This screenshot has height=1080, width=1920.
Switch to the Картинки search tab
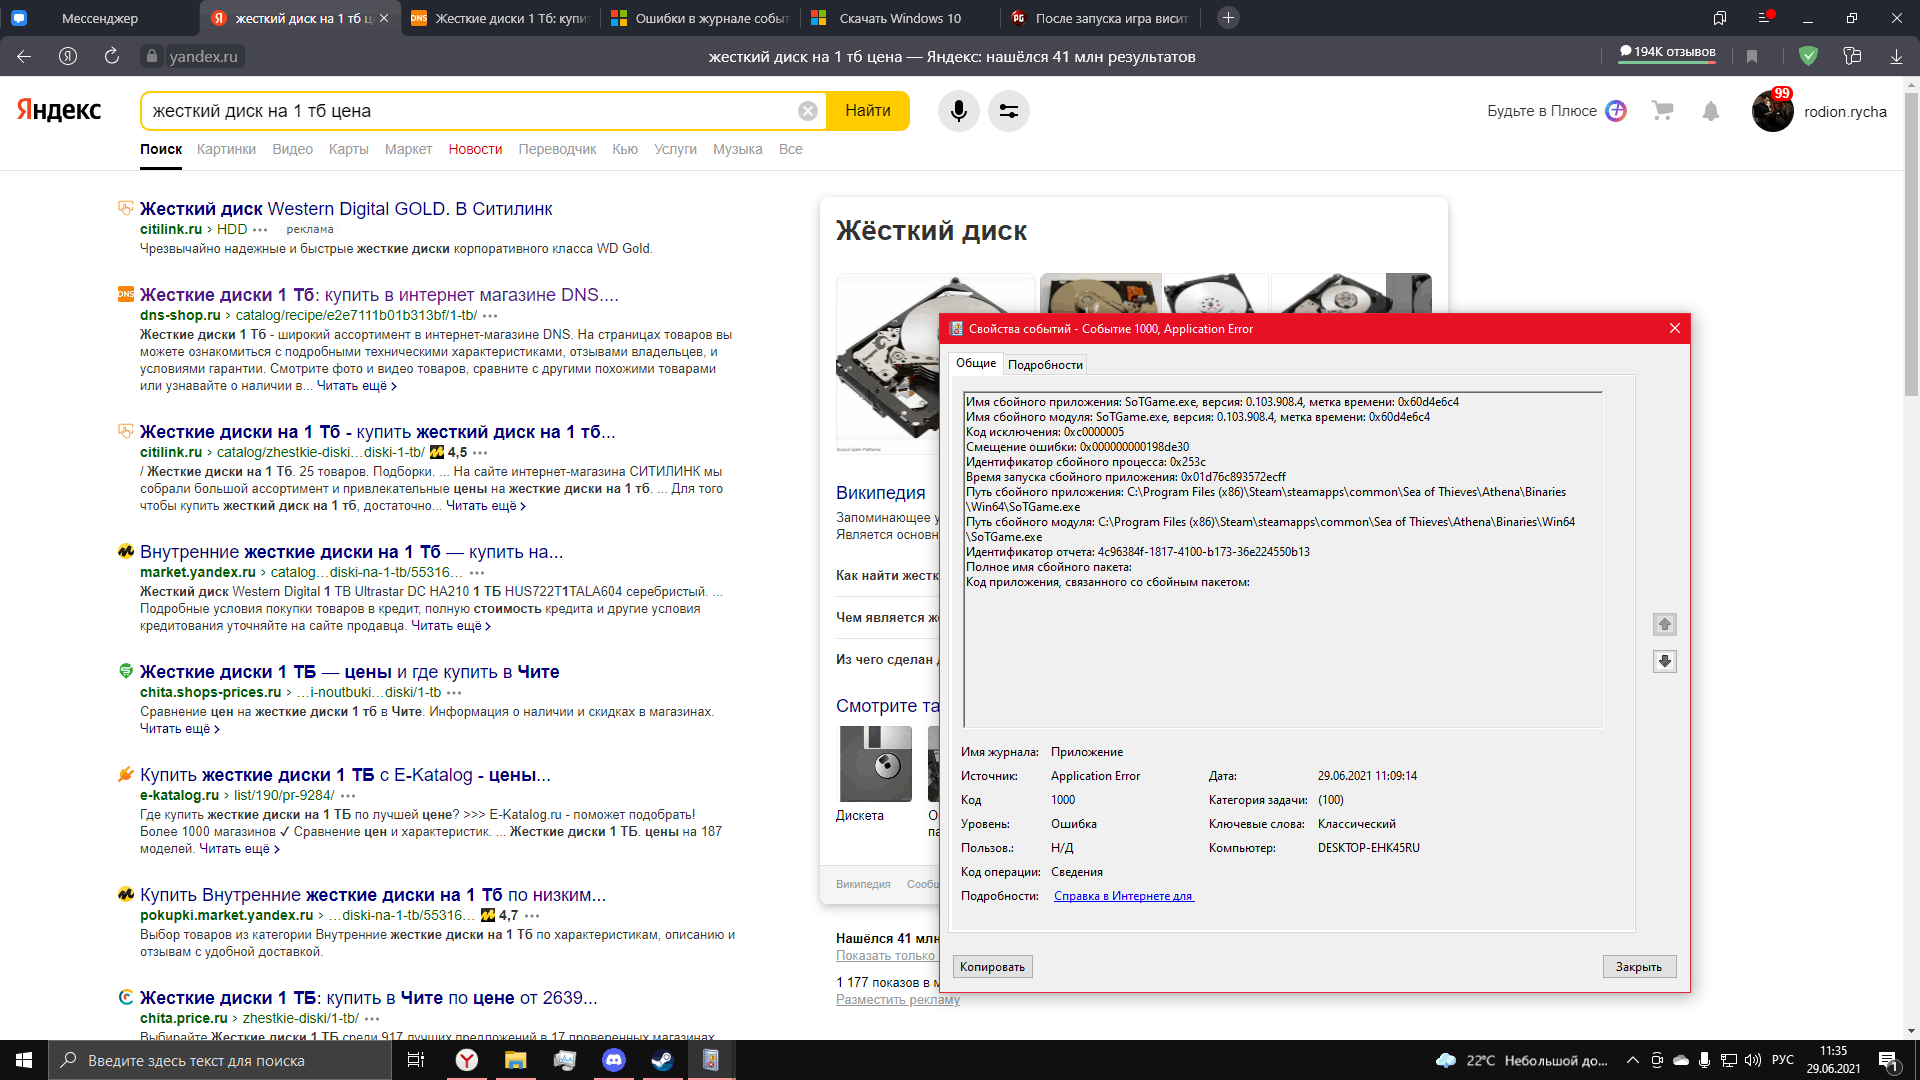pyautogui.click(x=226, y=149)
